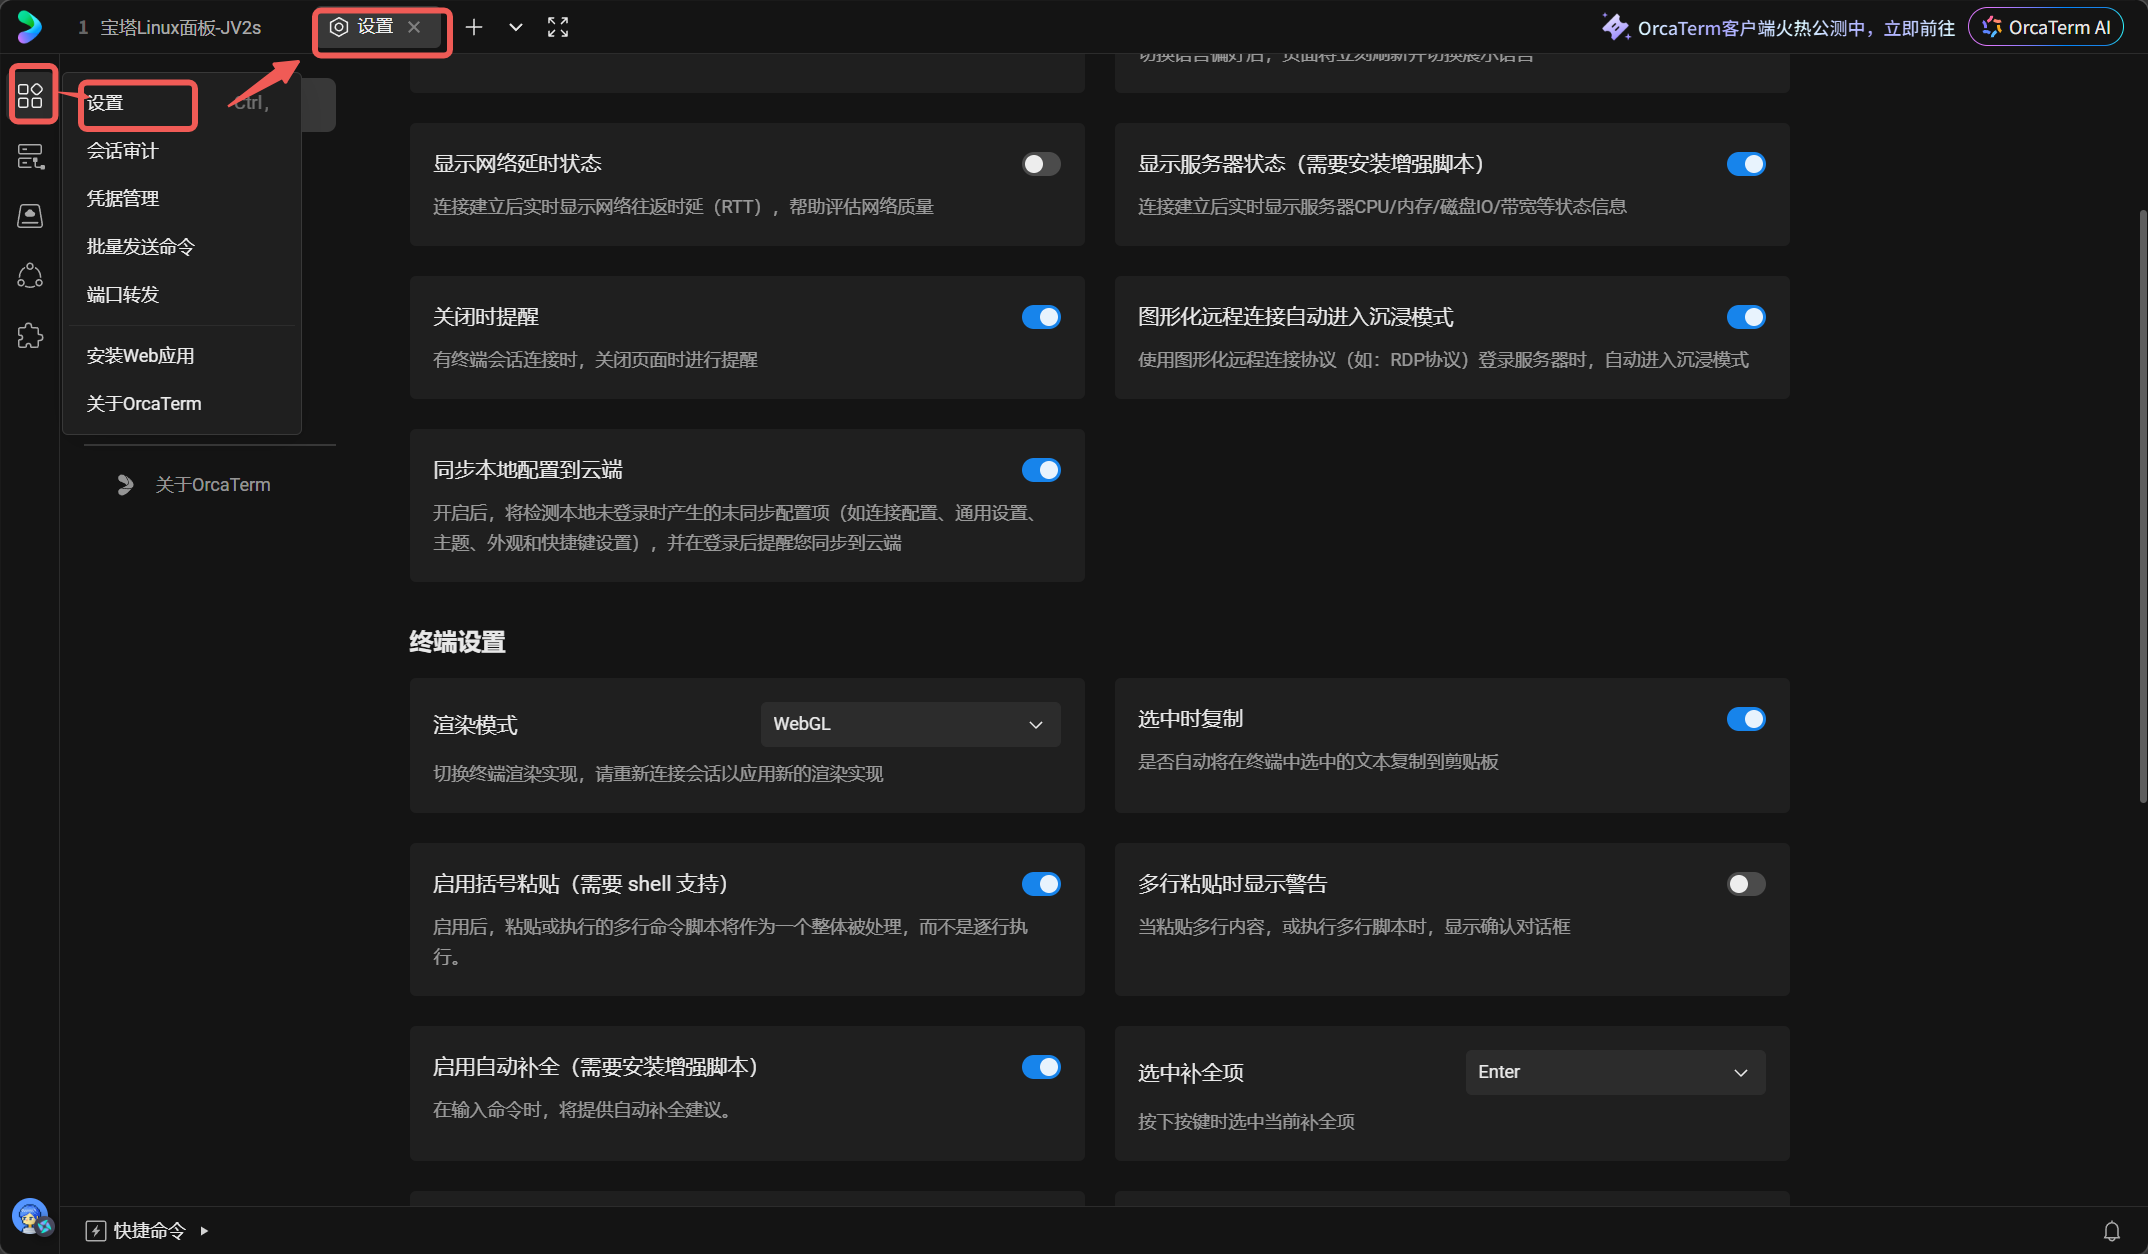Image resolution: width=2148 pixels, height=1254 pixels.
Task: Add a new tab with plus icon
Action: [474, 28]
